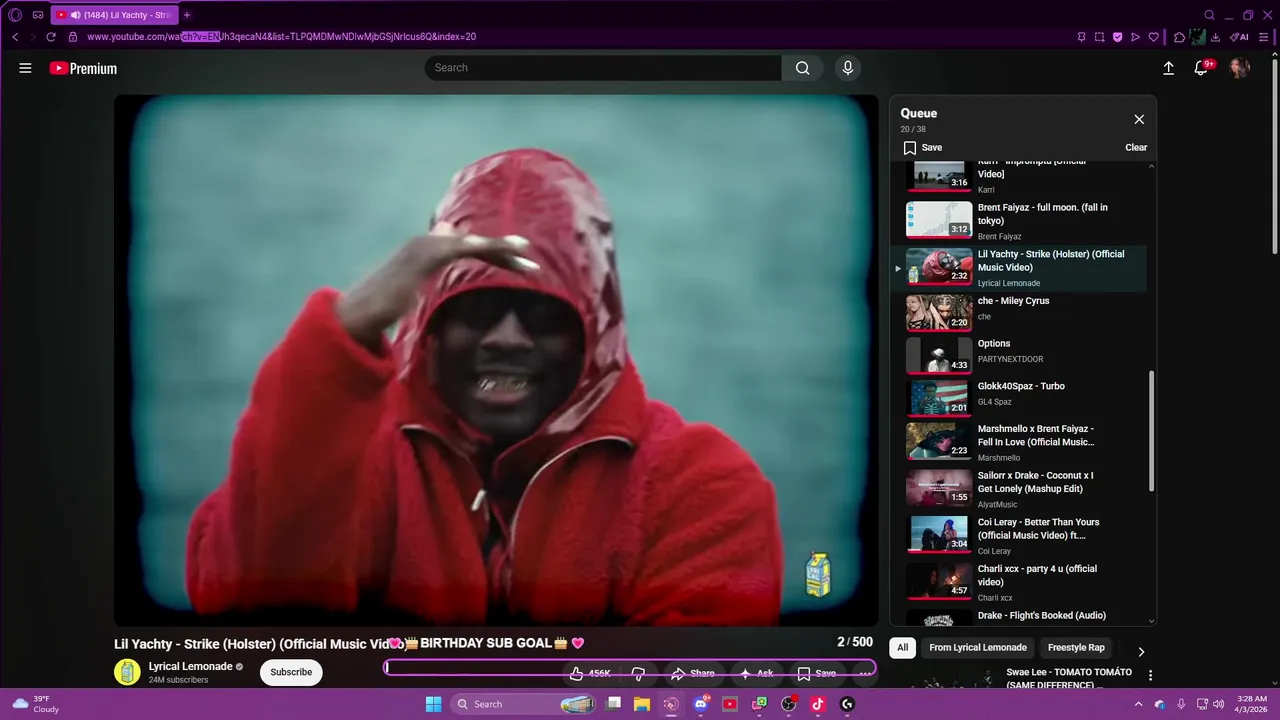This screenshot has width=1280, height=720.
Task: Click the queue panel scrollbar
Action: (1151, 431)
